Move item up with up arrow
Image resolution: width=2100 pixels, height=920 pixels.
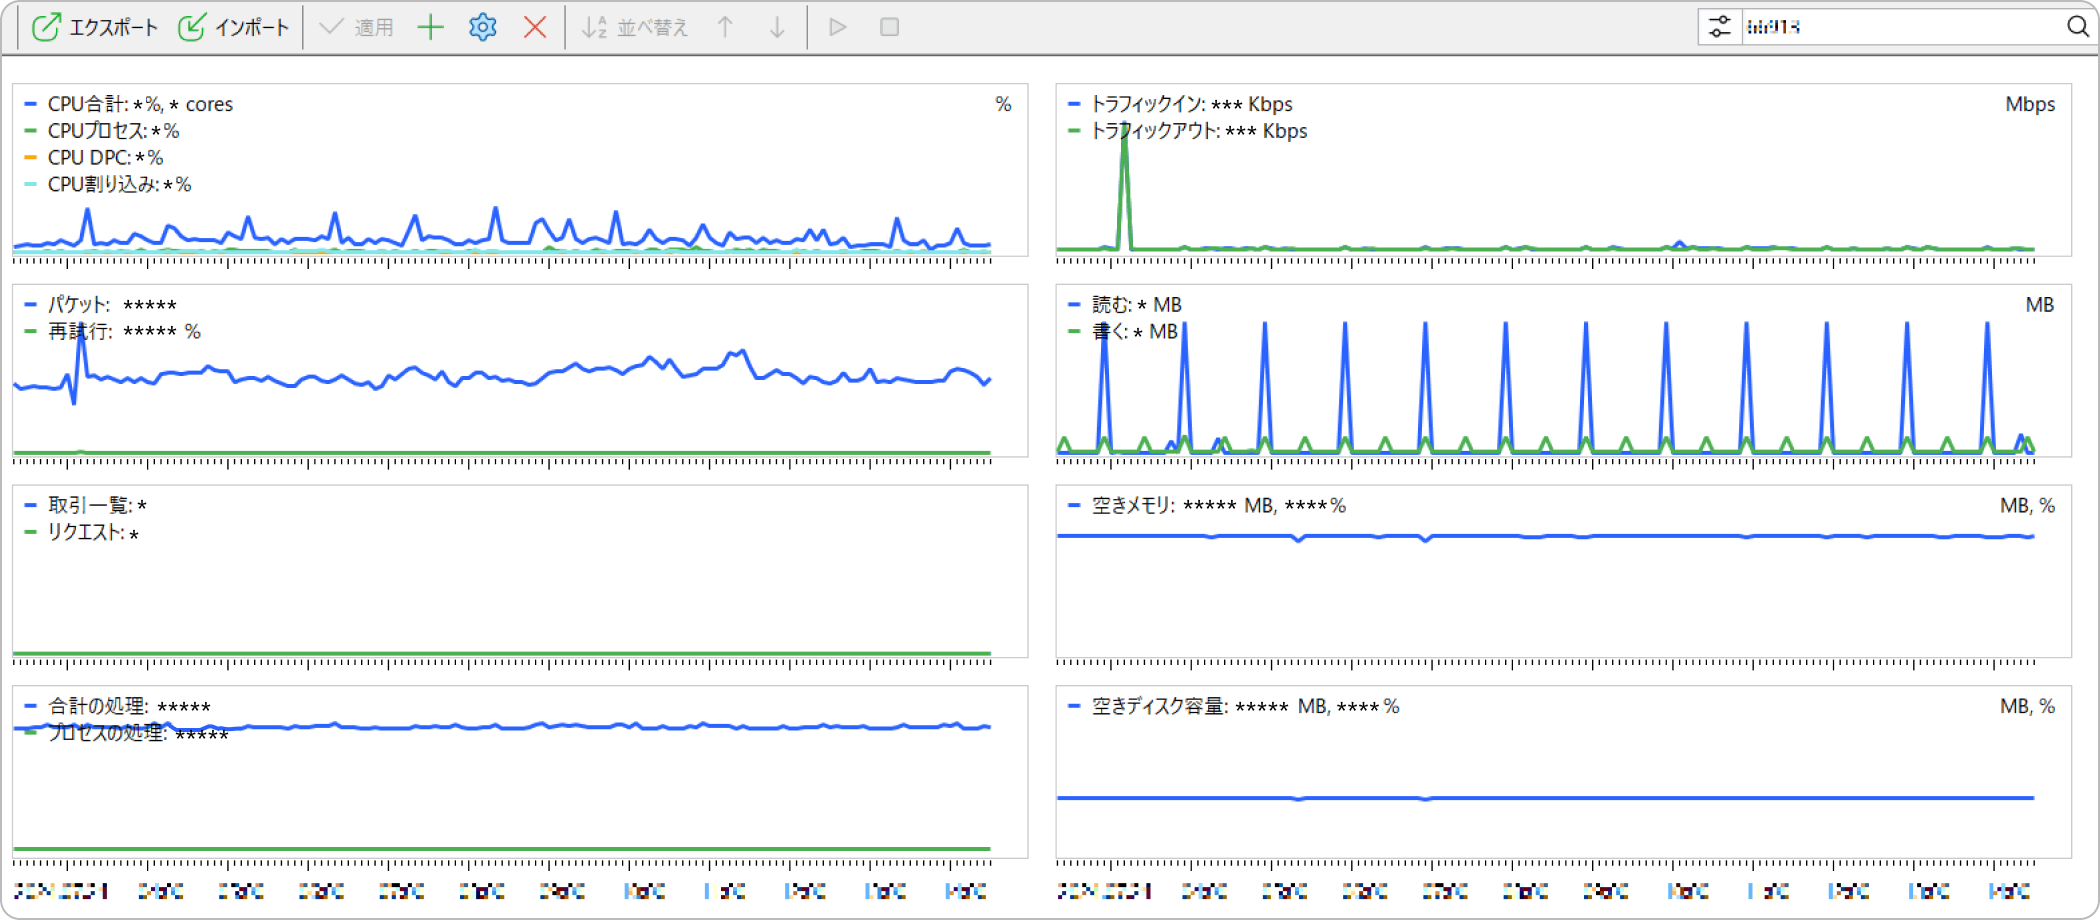tap(725, 27)
